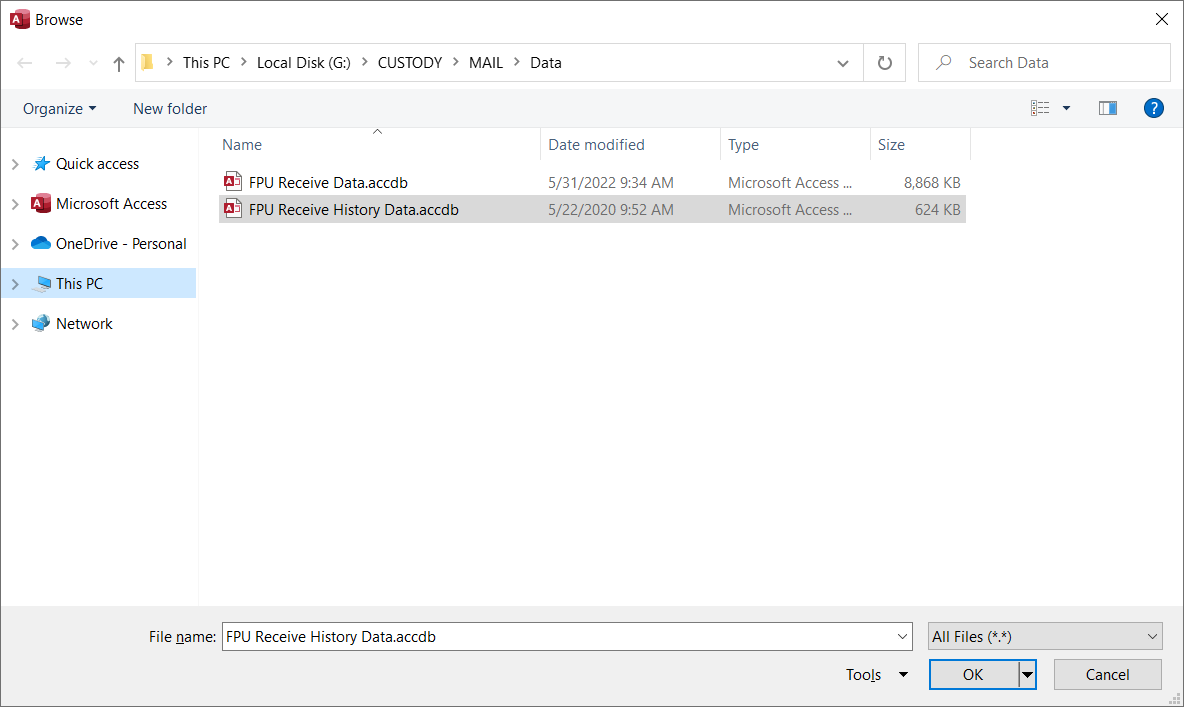
Task: Expand the Network tree node
Action: (15, 324)
